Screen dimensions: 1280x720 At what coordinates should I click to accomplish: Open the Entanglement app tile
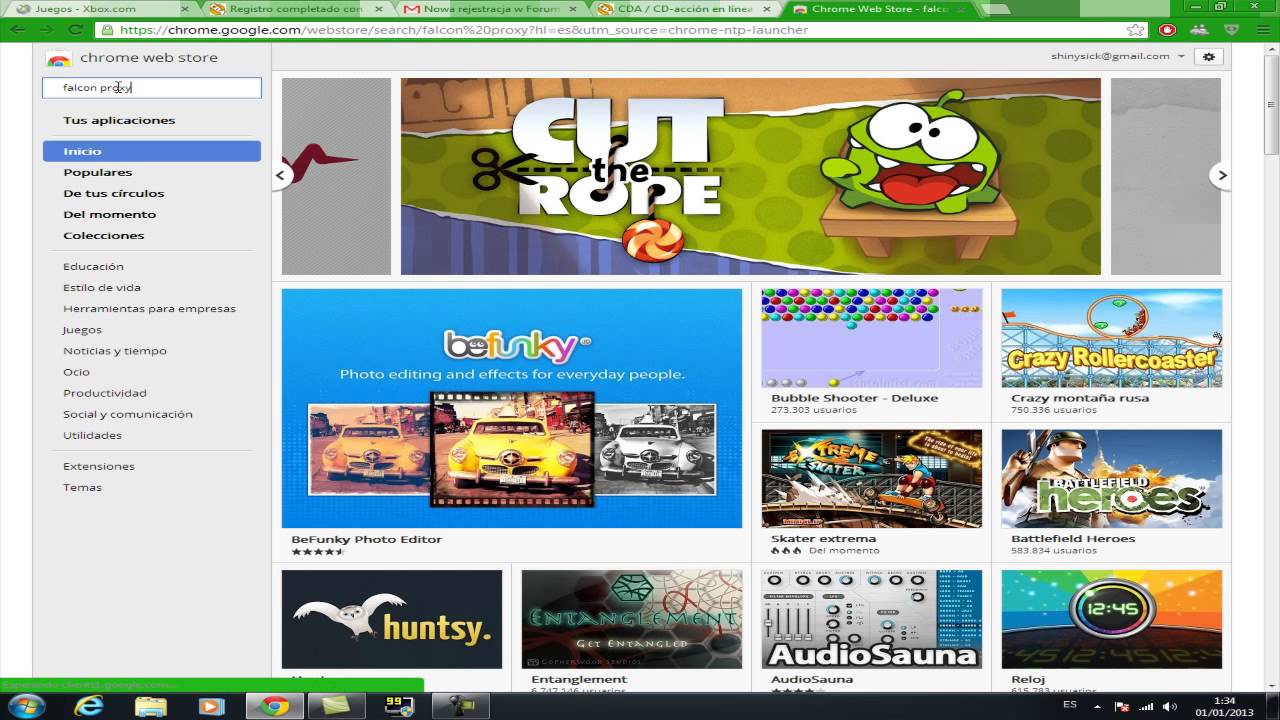(632, 628)
